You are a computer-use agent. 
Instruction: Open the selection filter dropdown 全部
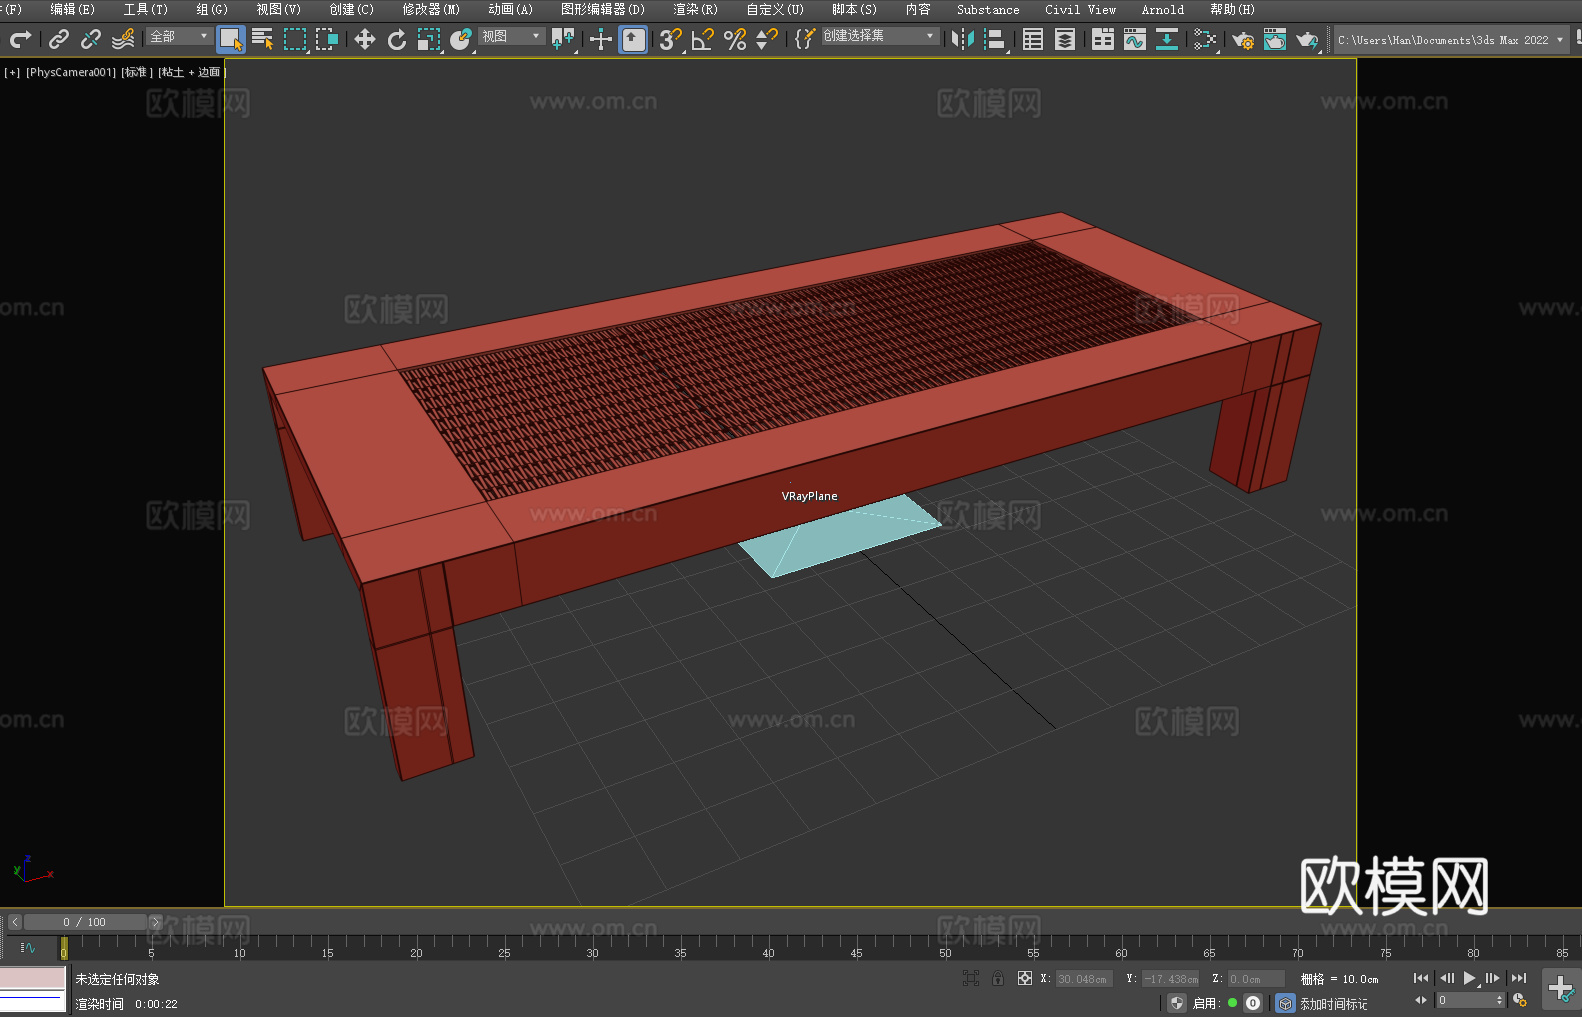179,36
